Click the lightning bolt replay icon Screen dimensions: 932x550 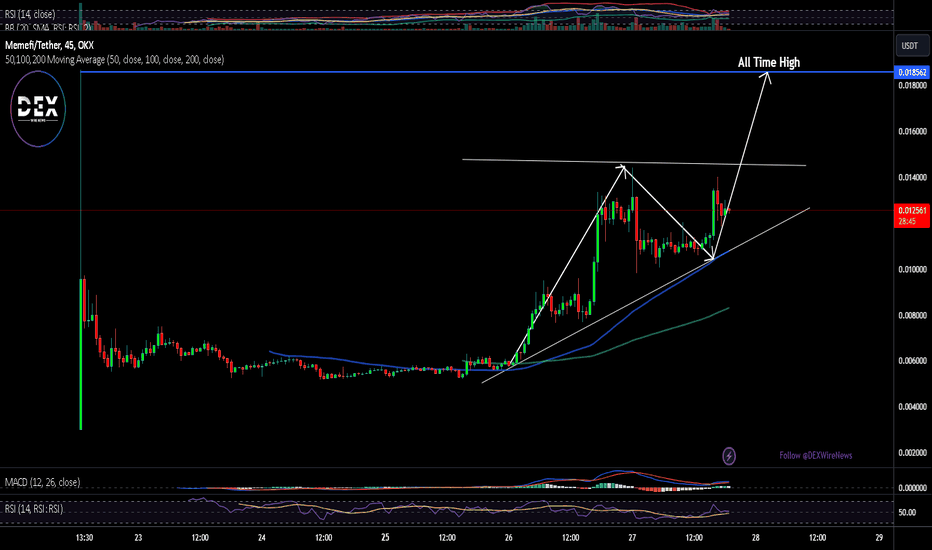729,456
